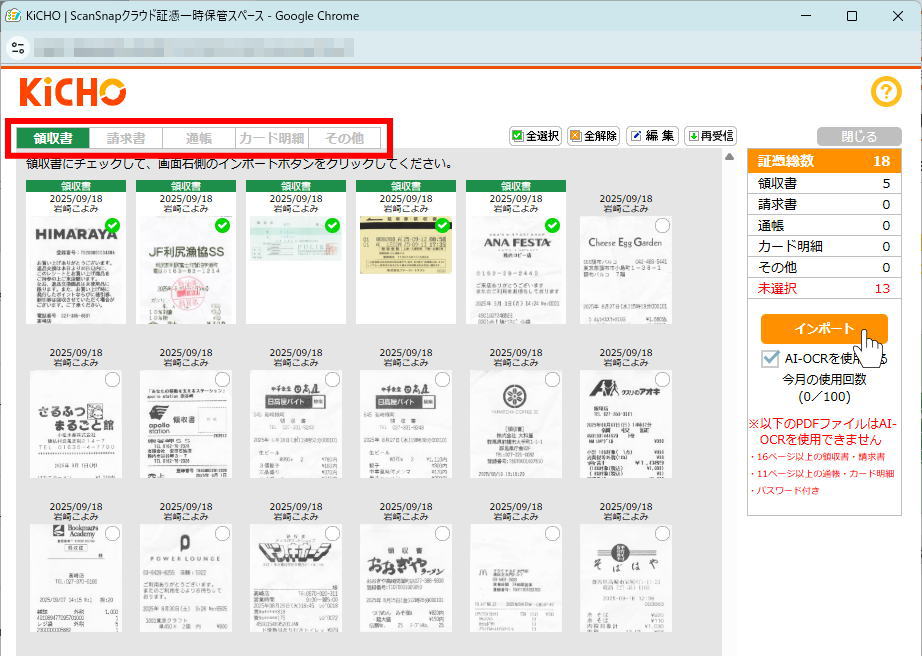Viewport: 922px width, 656px height.
Task: Select the apollo station receipt circle
Action: tap(222, 379)
